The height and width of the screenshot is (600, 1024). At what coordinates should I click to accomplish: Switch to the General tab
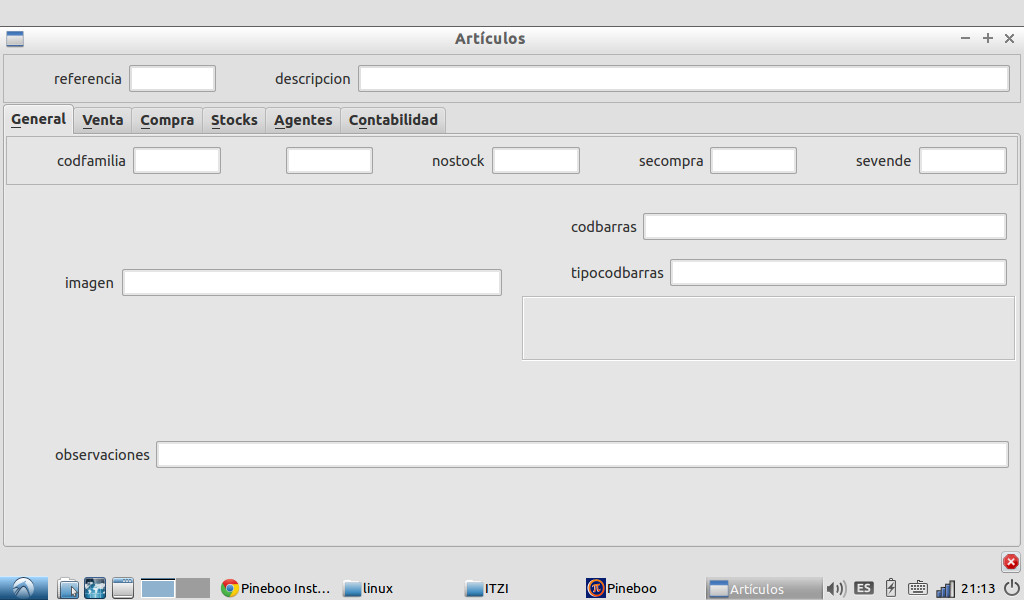39,119
